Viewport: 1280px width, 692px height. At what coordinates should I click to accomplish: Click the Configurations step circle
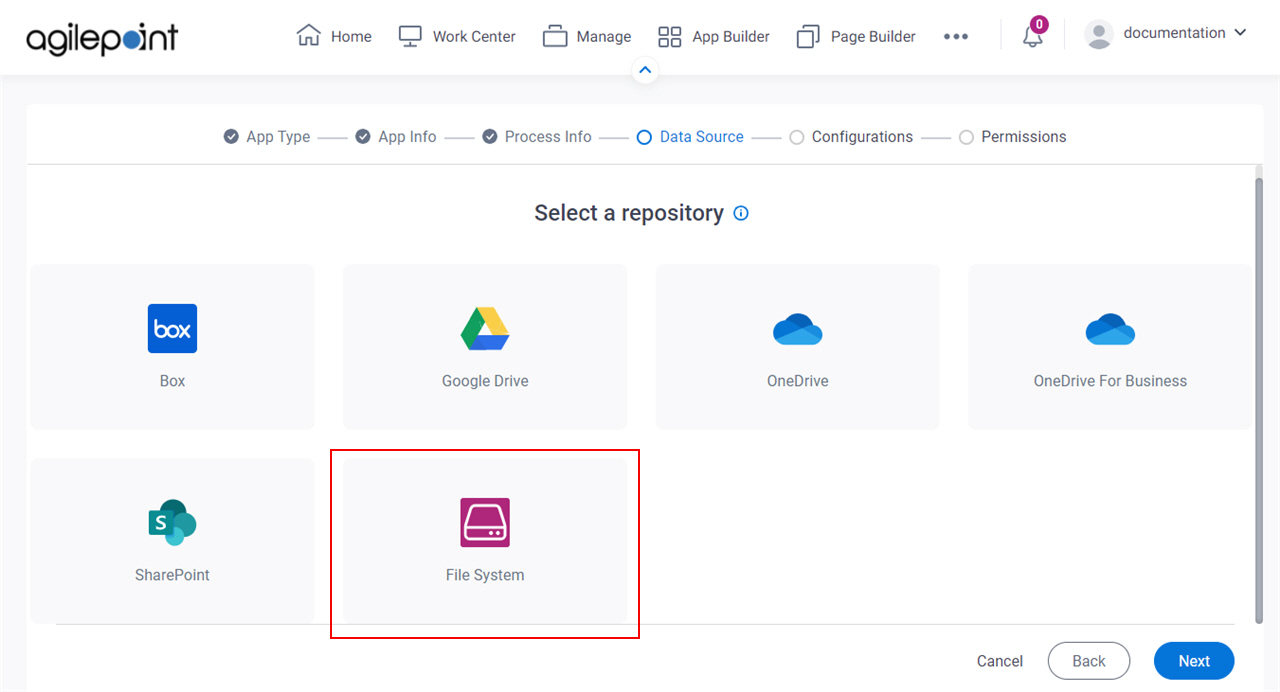[797, 137]
